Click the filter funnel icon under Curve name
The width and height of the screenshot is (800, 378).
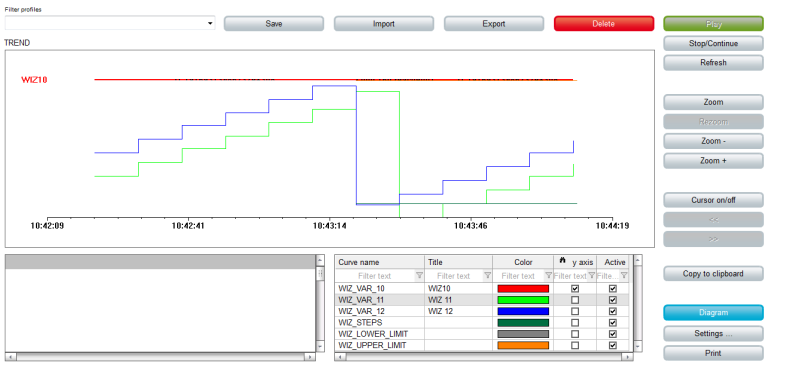coord(419,275)
